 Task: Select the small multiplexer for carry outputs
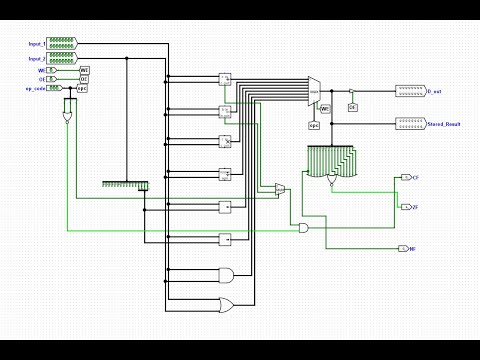pyautogui.click(x=280, y=190)
